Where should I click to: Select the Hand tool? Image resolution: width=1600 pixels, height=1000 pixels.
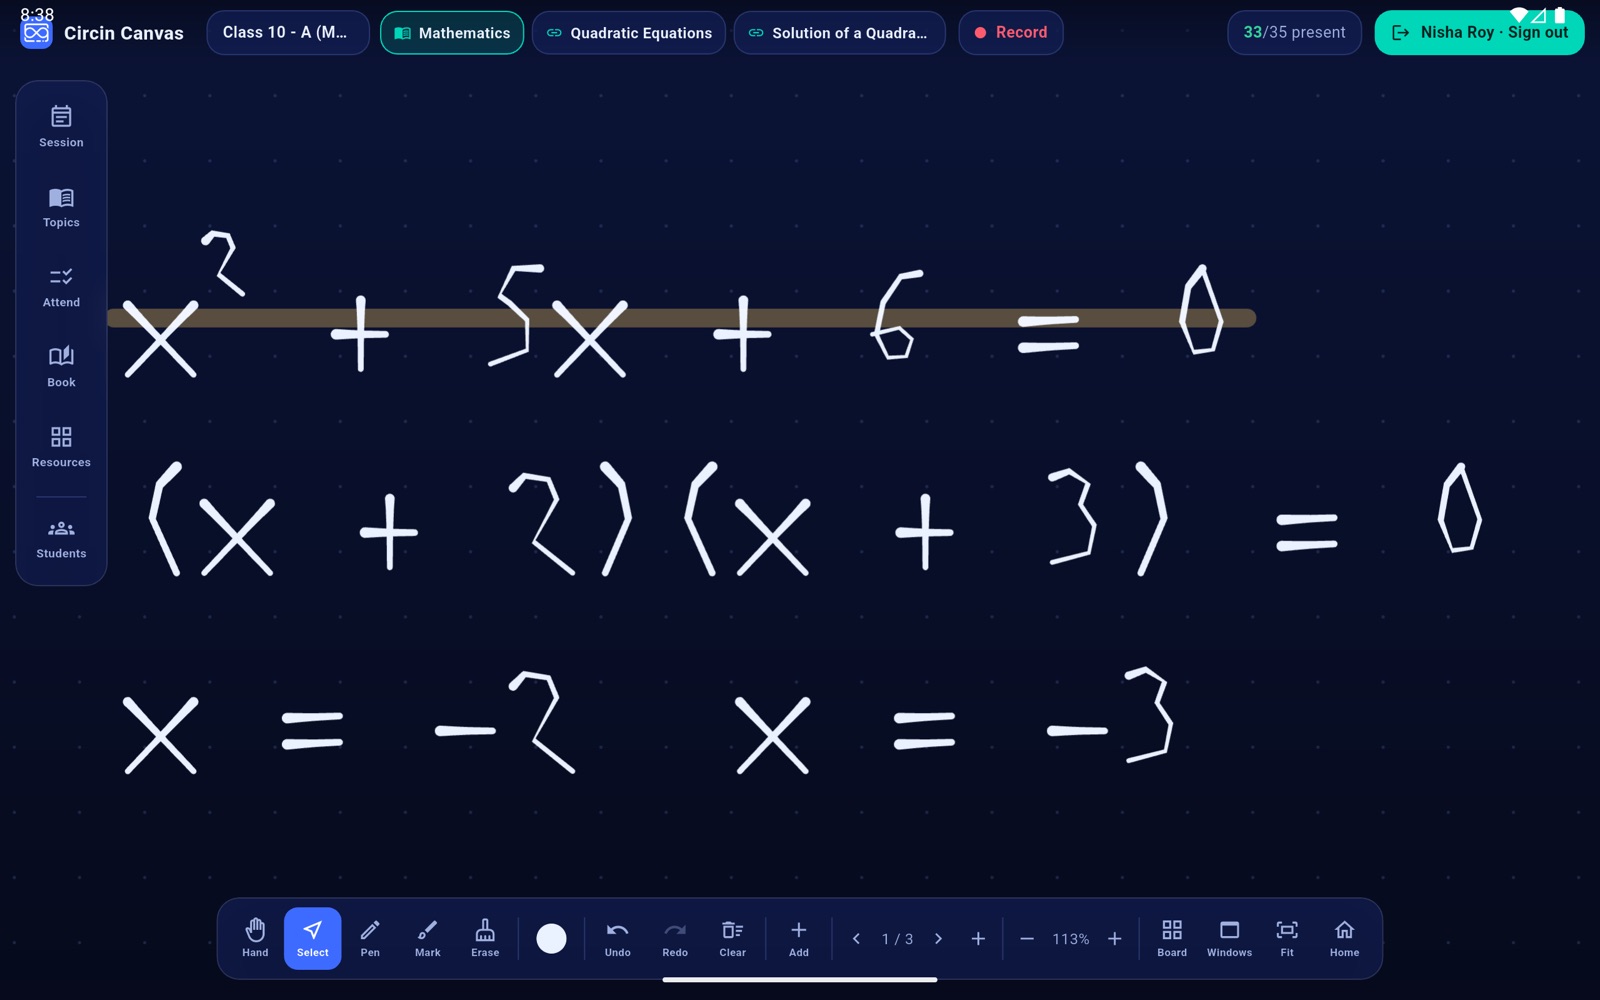tap(255, 938)
